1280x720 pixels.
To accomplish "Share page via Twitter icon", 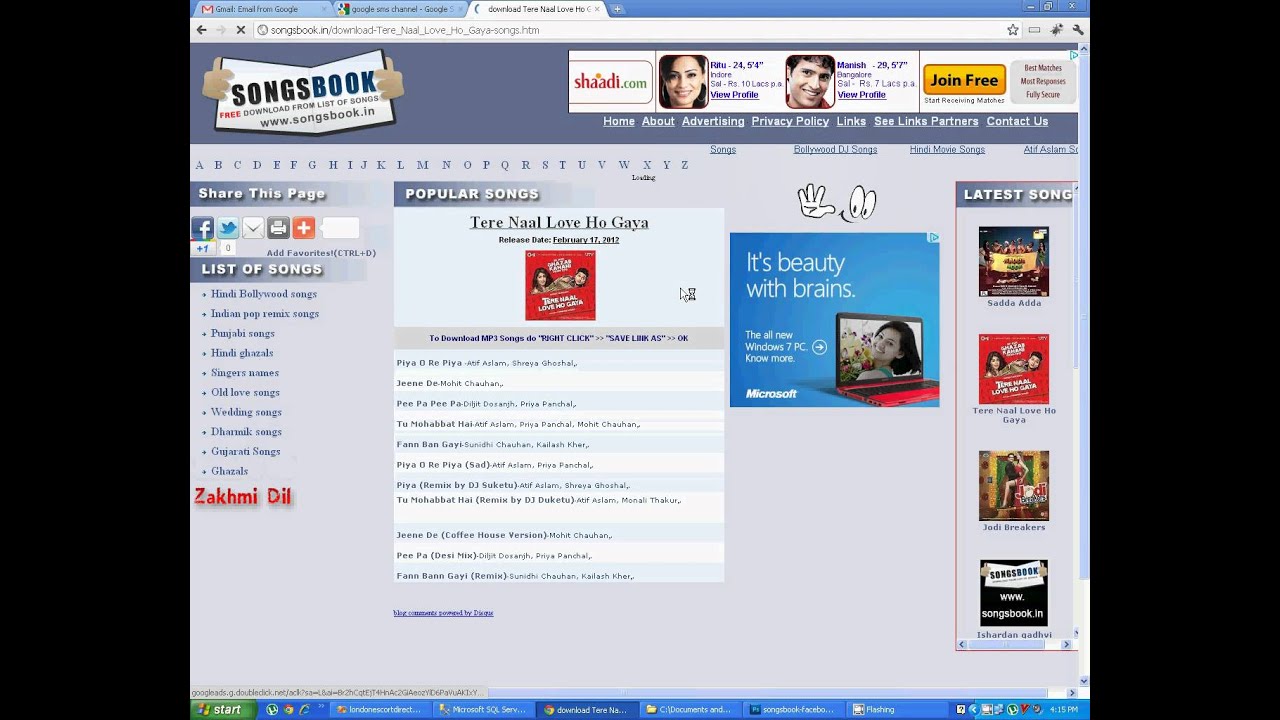I will (x=228, y=228).
